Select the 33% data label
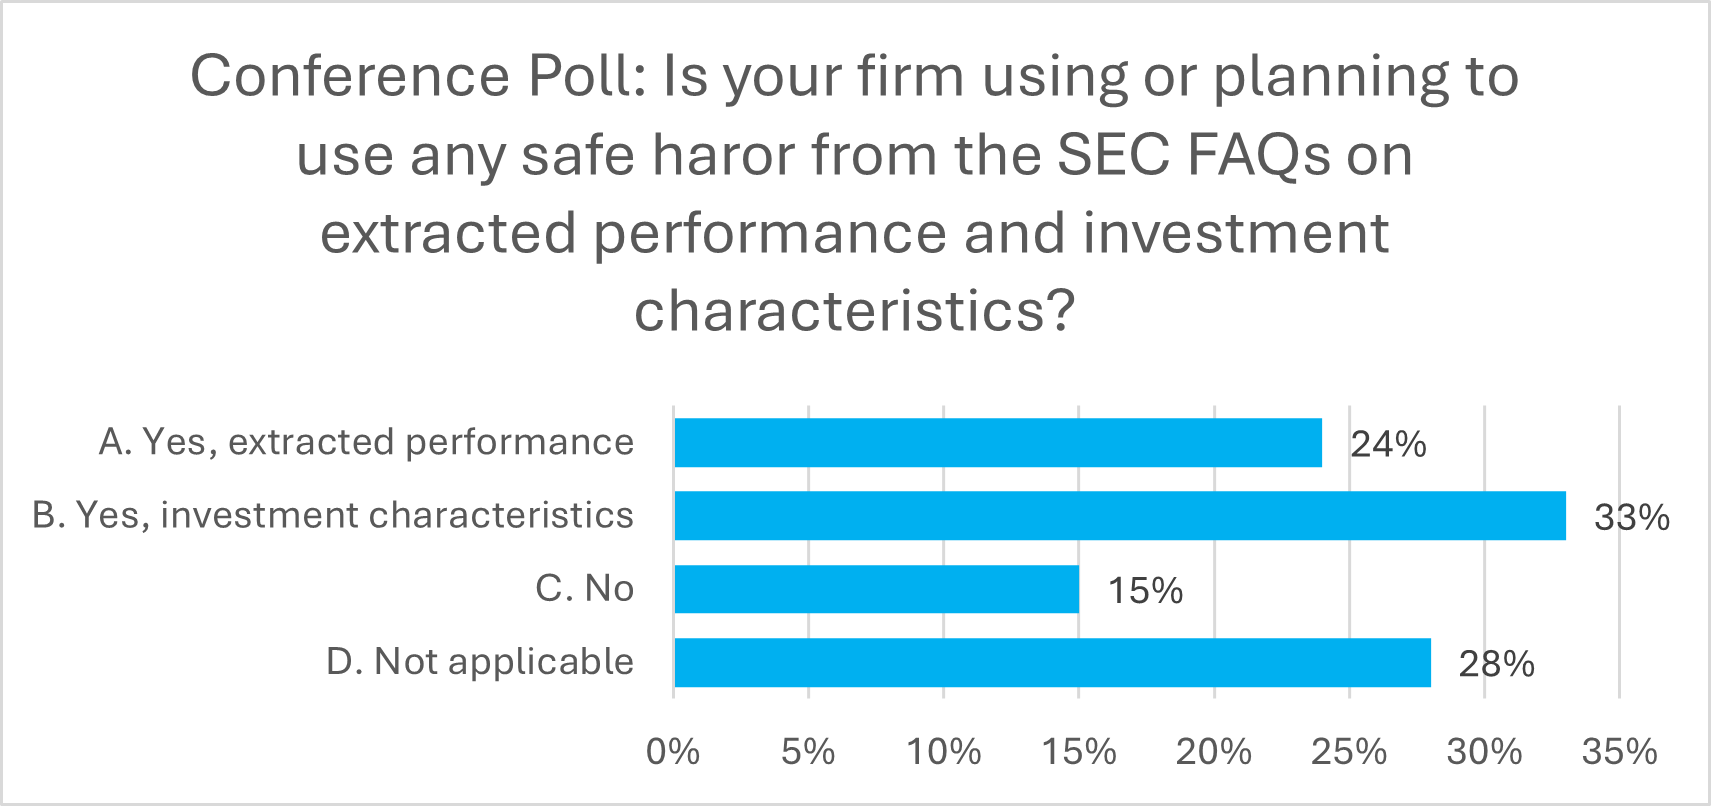Image resolution: width=1711 pixels, height=806 pixels. pos(1631,518)
